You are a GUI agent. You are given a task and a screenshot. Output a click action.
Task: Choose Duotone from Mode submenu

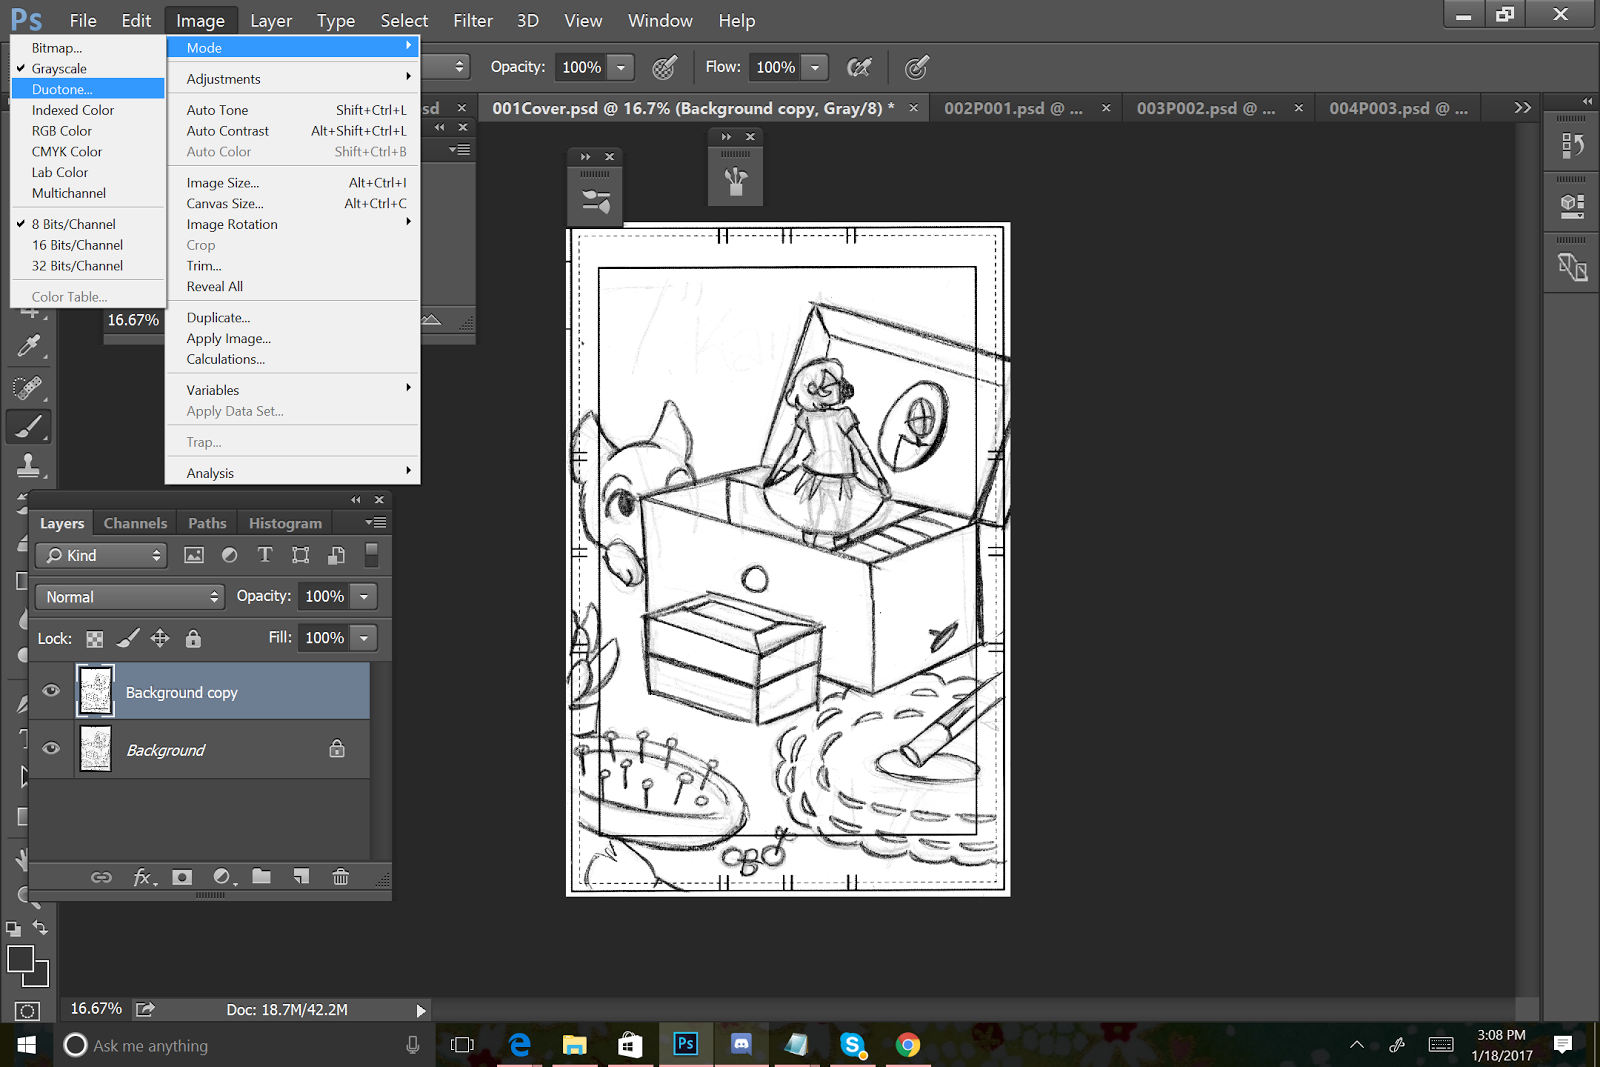click(x=62, y=89)
